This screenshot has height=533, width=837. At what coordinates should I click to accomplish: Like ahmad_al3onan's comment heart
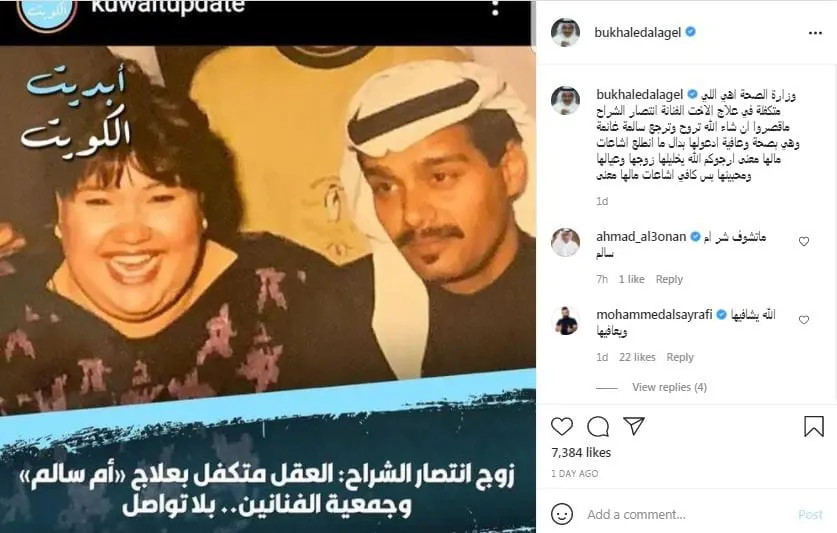point(803,241)
